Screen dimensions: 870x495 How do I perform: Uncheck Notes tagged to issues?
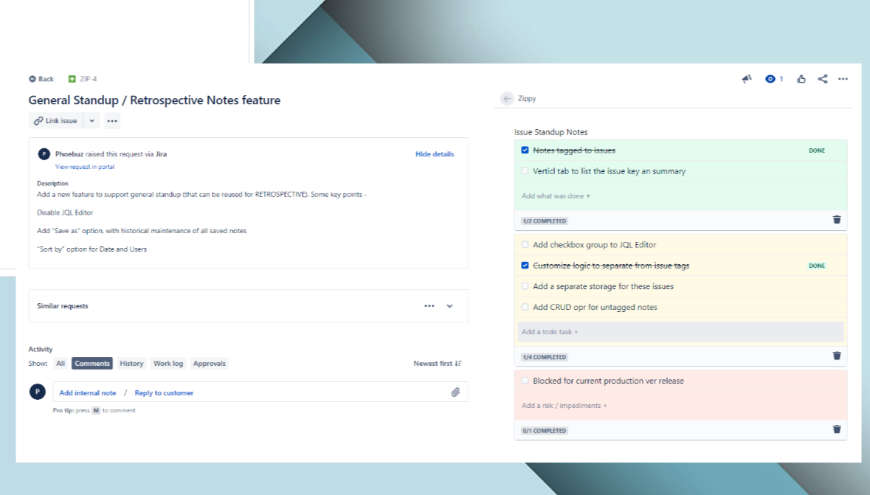pyautogui.click(x=525, y=150)
